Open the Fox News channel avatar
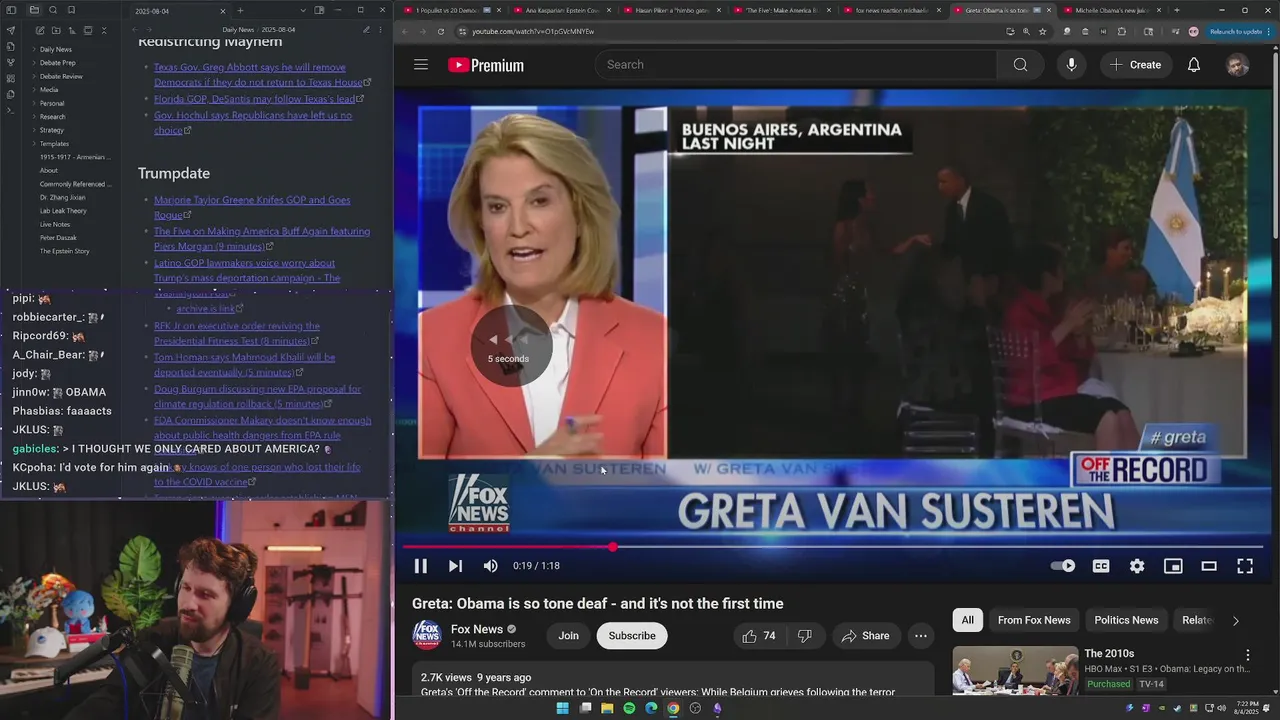 point(427,636)
